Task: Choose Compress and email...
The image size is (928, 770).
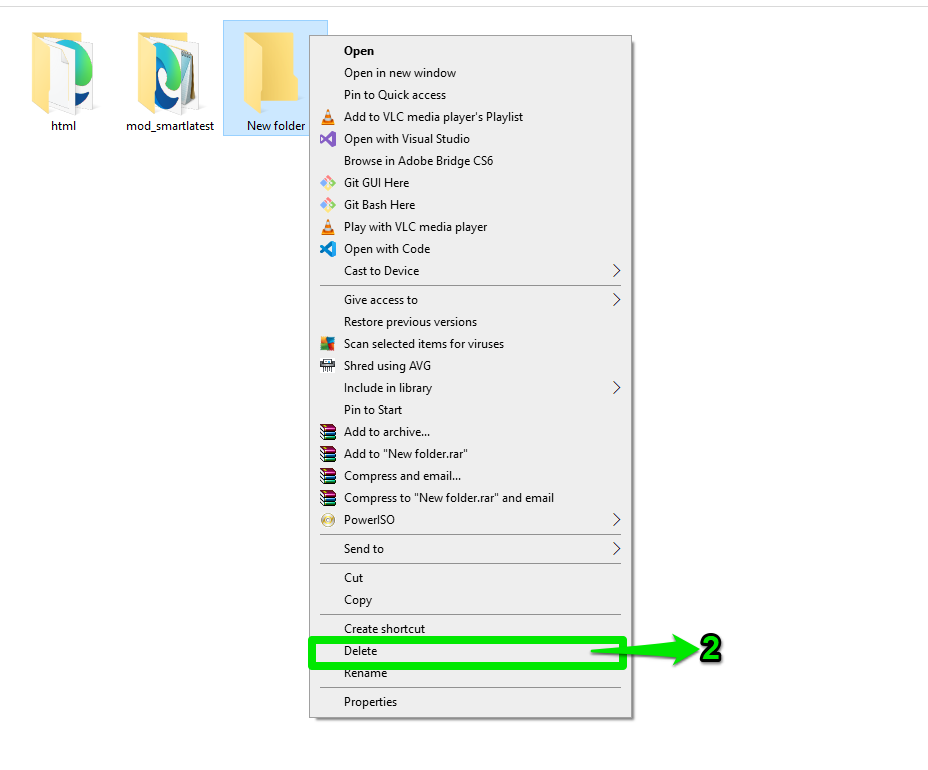Action: 471,476
